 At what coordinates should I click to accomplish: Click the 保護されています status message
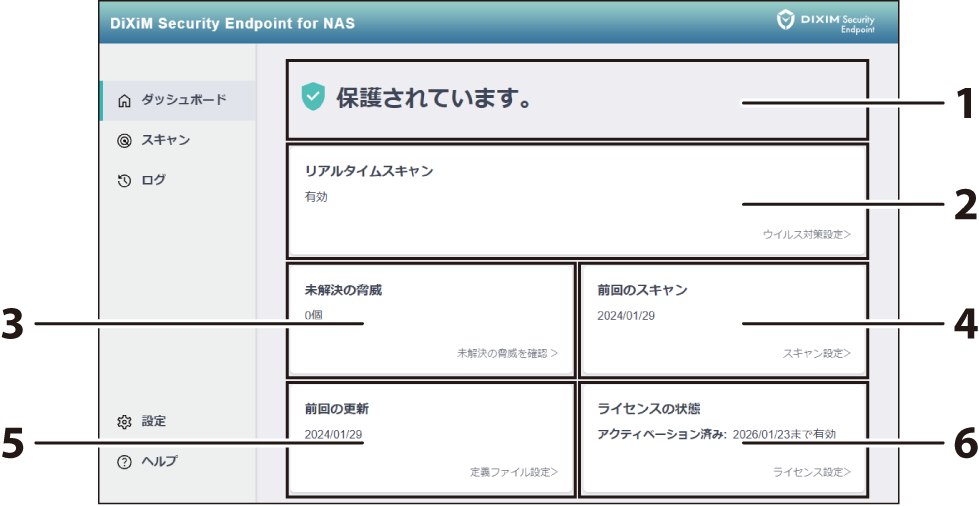tap(432, 98)
